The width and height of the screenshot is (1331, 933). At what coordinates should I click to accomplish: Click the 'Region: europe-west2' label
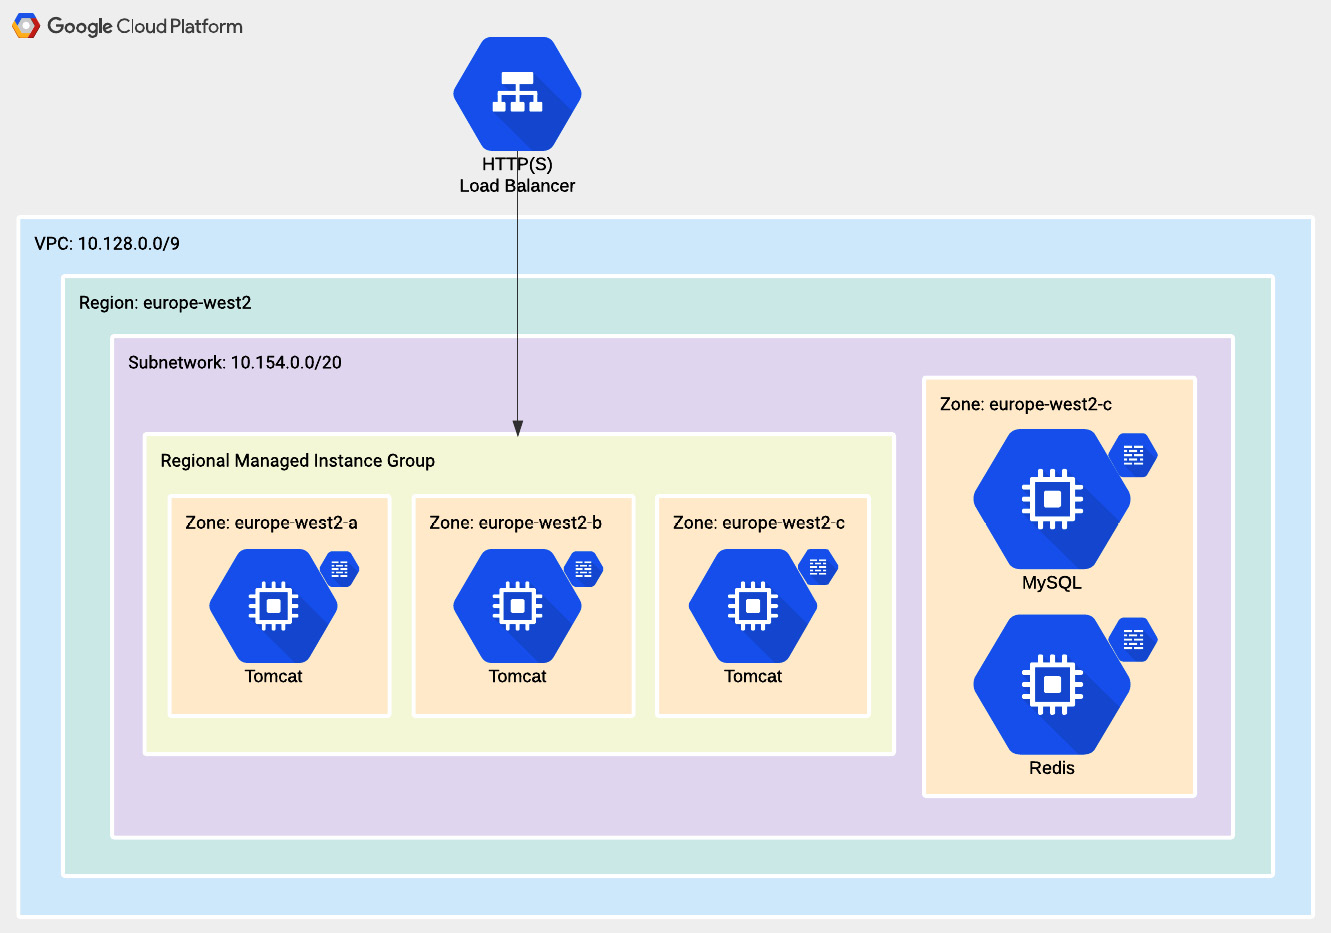pos(165,303)
